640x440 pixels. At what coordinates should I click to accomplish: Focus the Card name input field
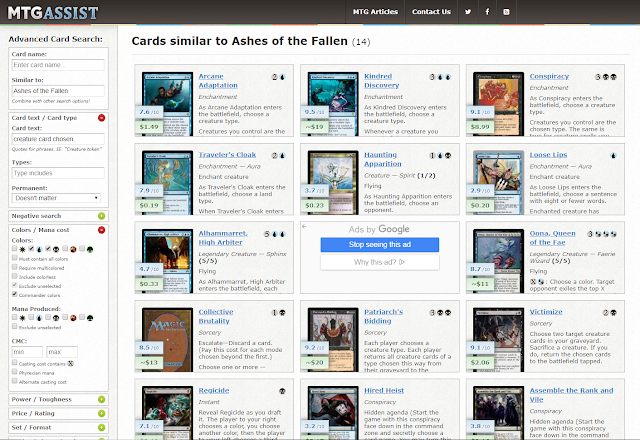(58, 65)
